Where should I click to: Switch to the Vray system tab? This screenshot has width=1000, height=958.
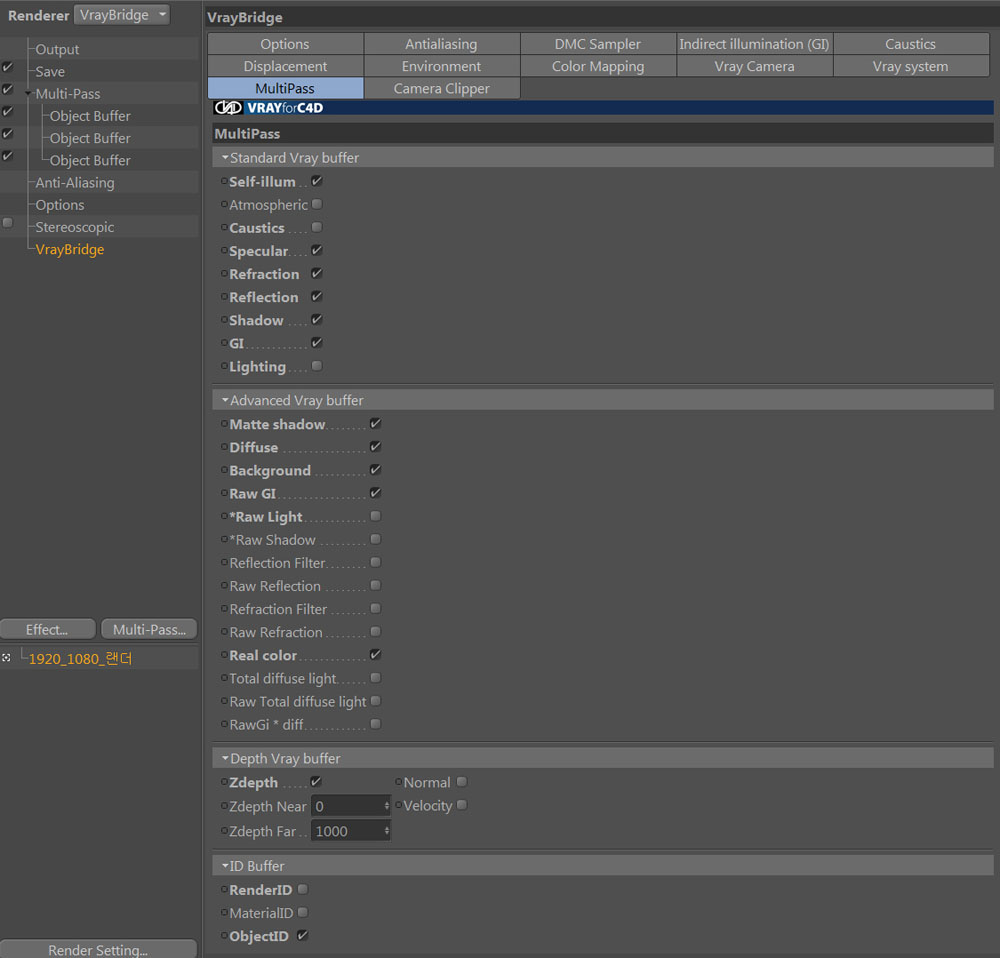tap(911, 66)
